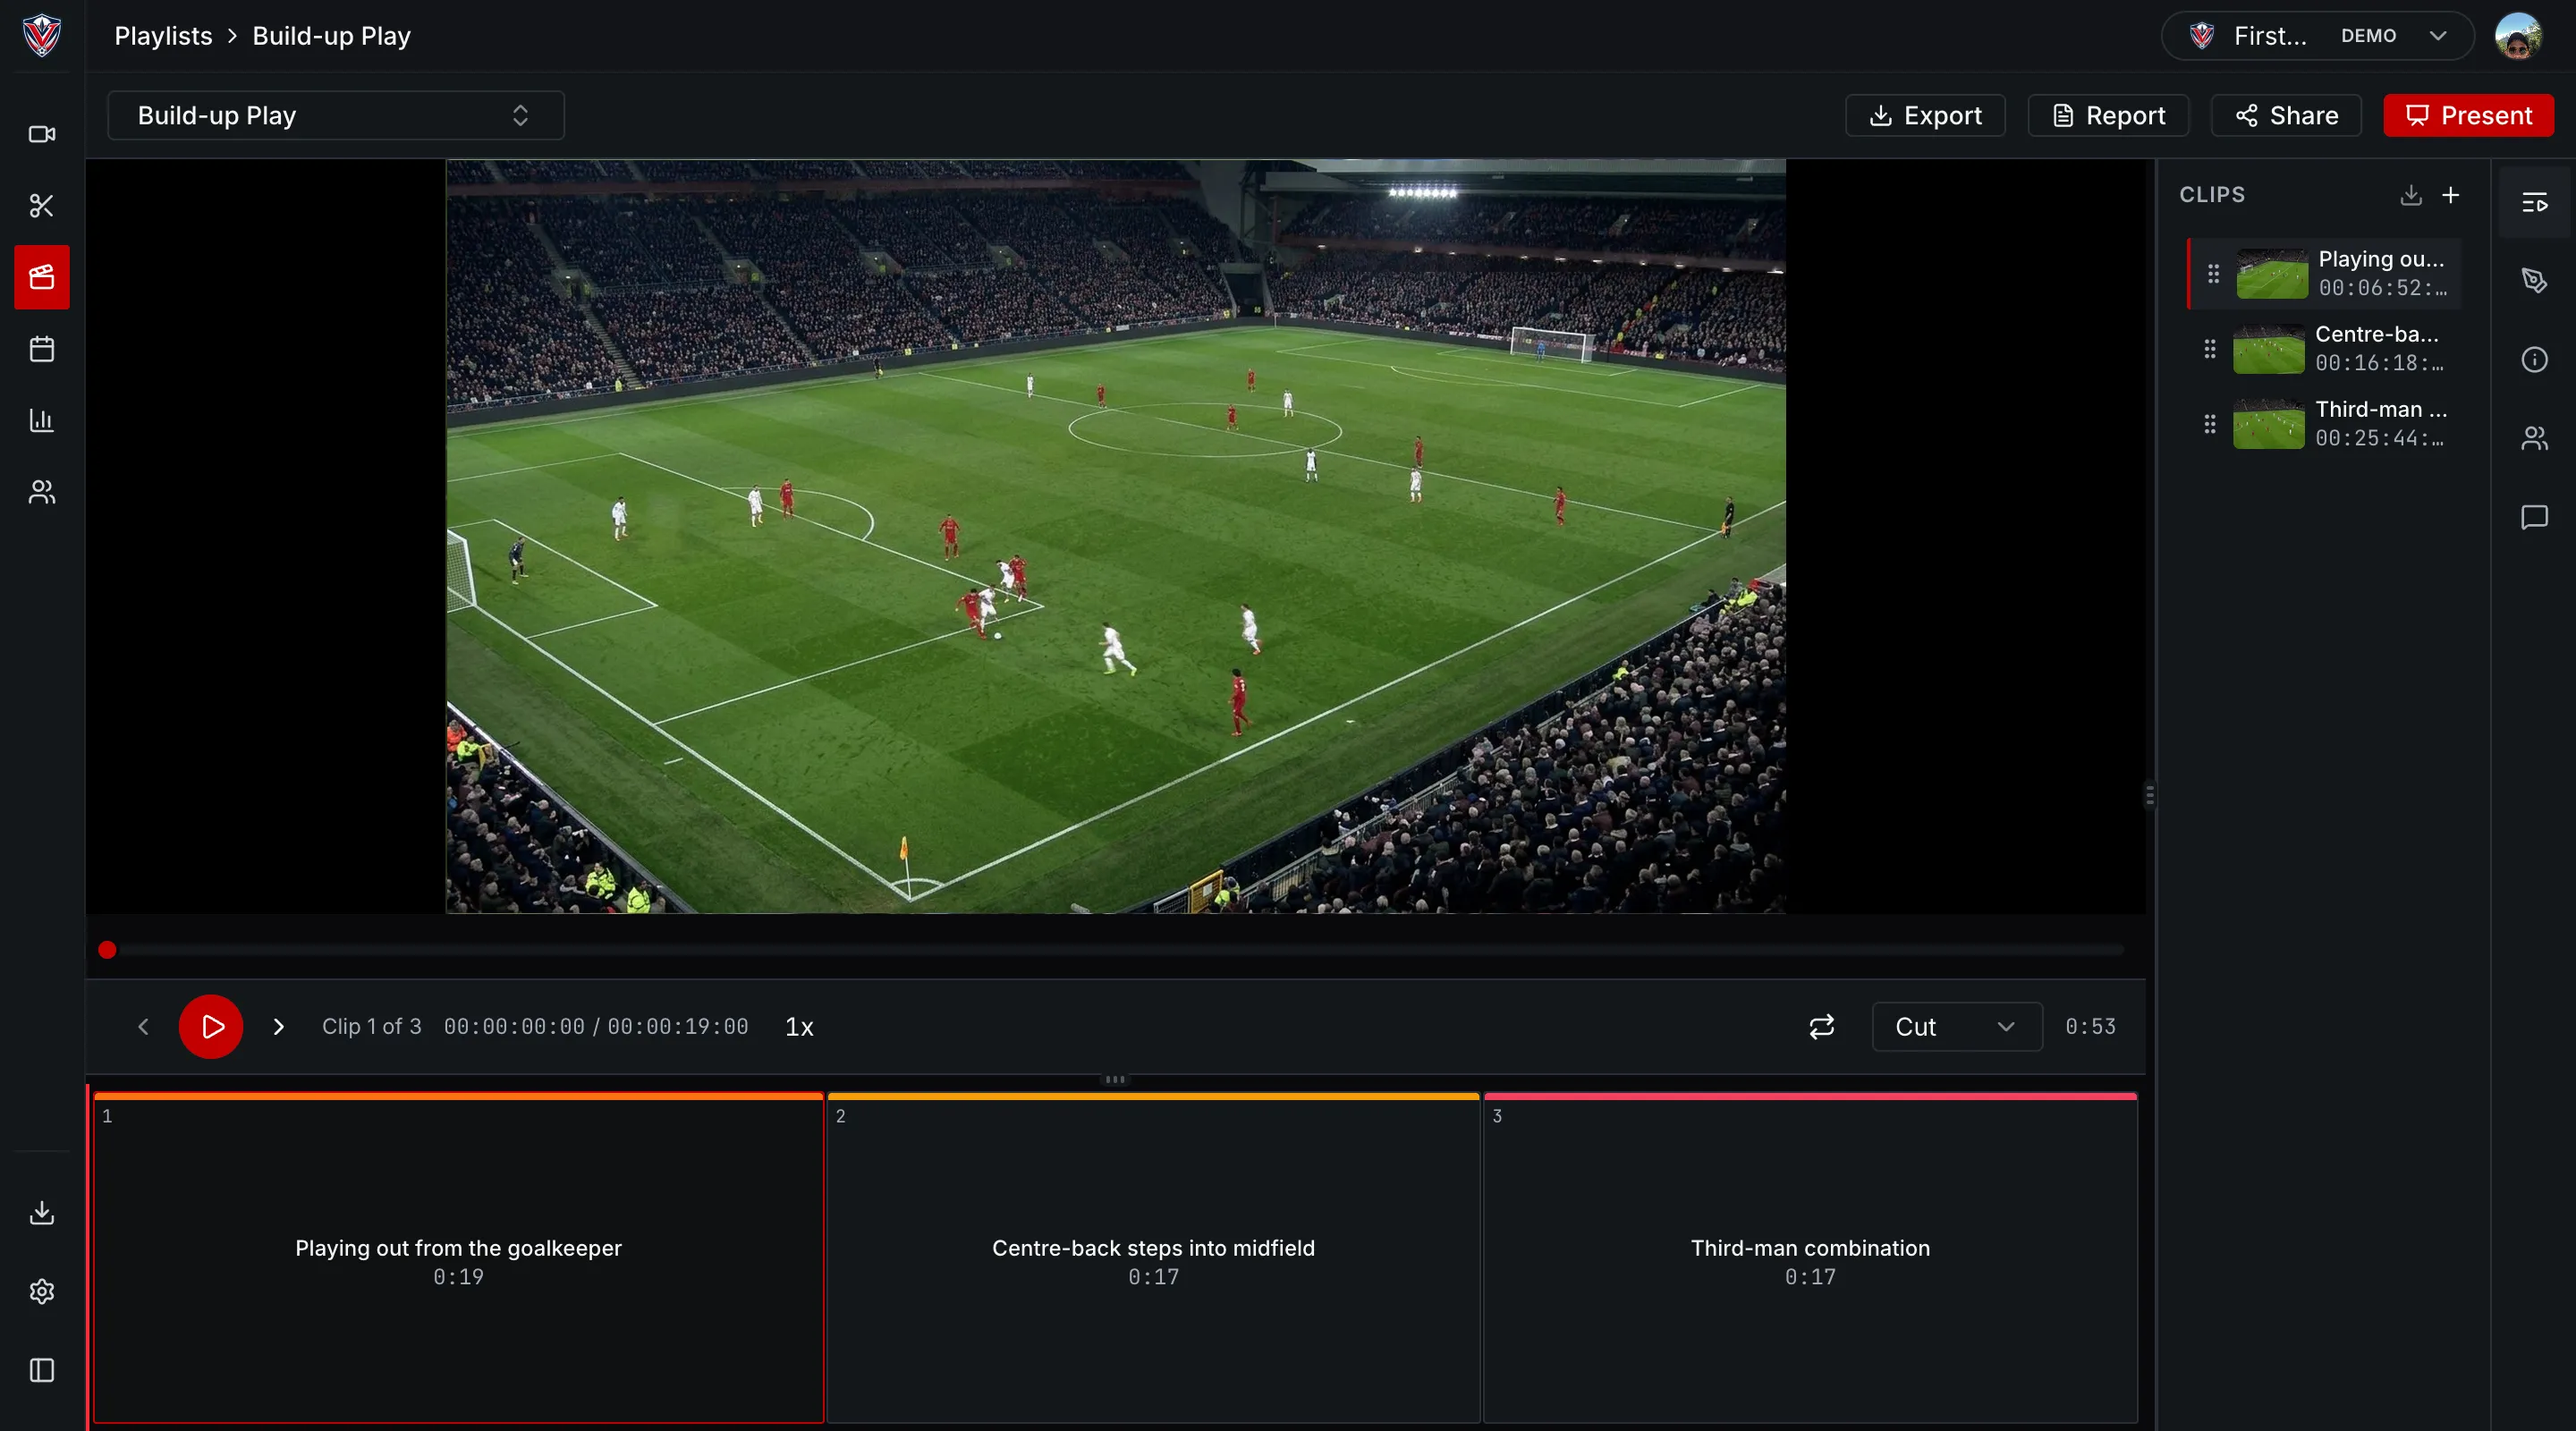
Task: Collapse the sidebar using panel icon
Action: coord(41,1370)
